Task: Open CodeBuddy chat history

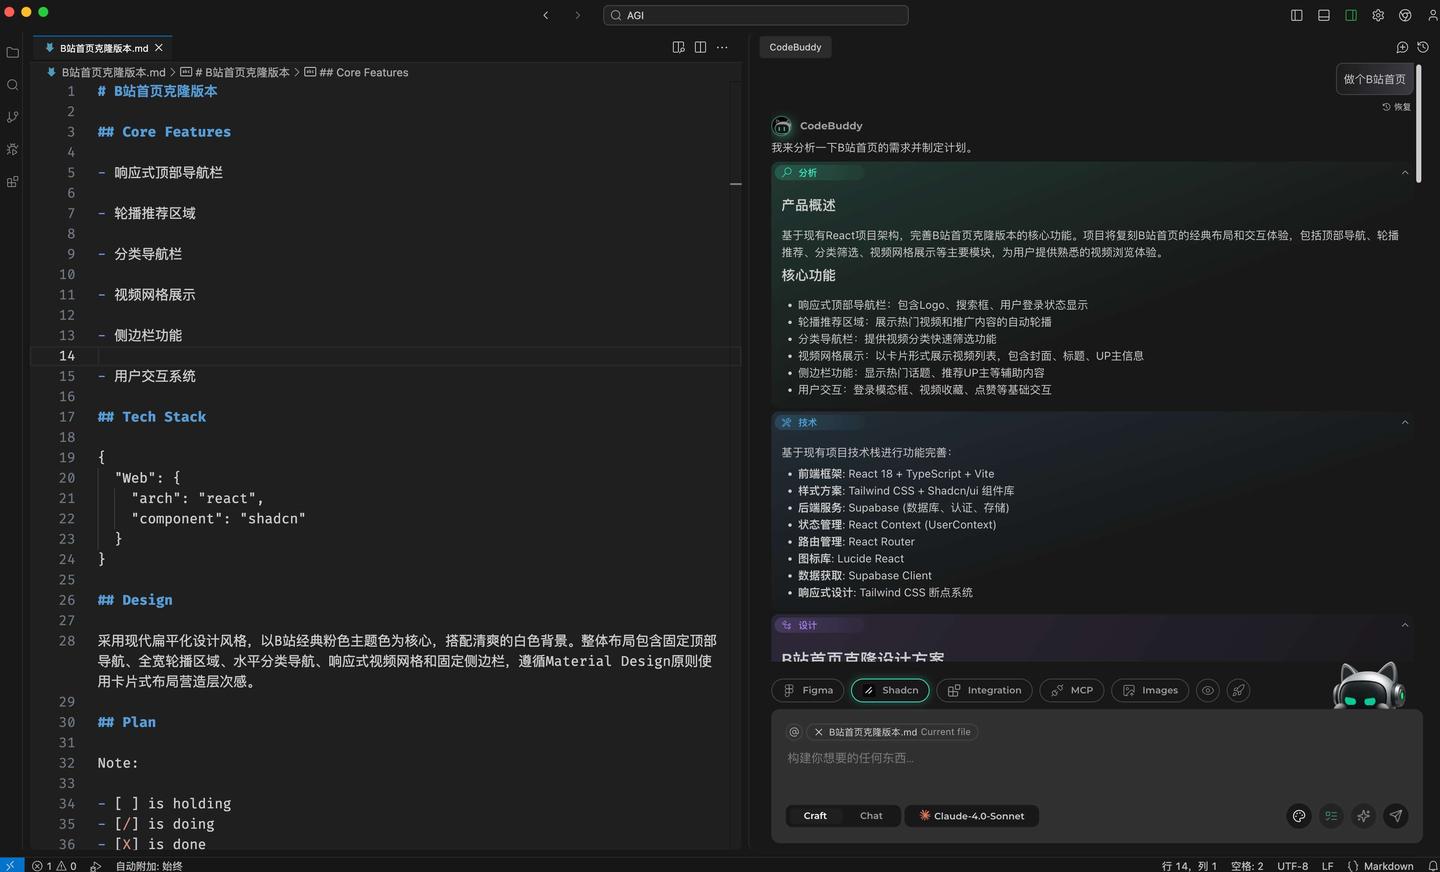Action: (x=1423, y=47)
